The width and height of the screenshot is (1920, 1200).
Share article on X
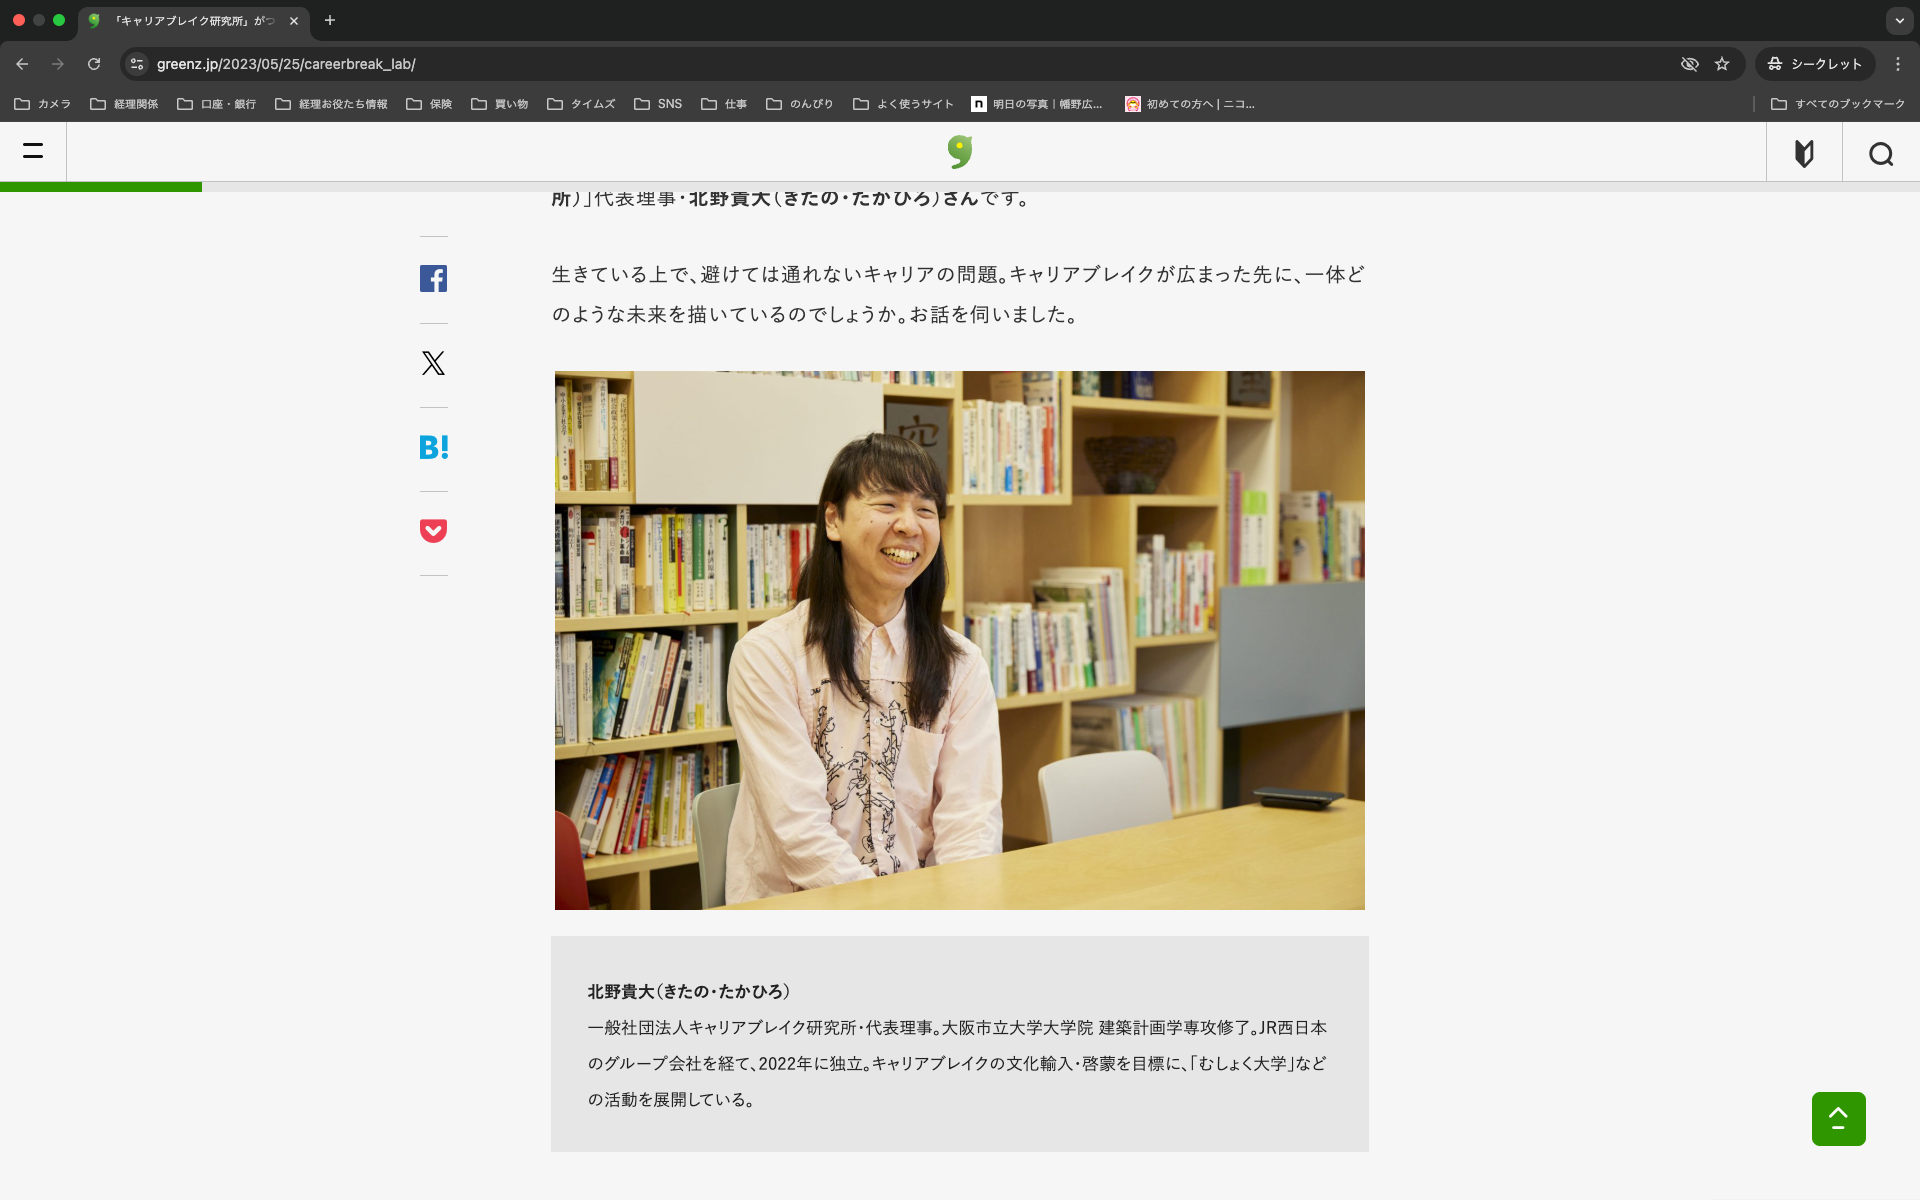(x=433, y=363)
